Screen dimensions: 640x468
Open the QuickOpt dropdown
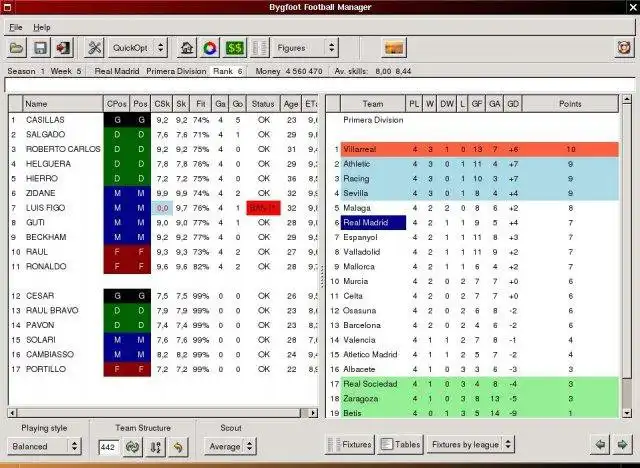coord(138,48)
